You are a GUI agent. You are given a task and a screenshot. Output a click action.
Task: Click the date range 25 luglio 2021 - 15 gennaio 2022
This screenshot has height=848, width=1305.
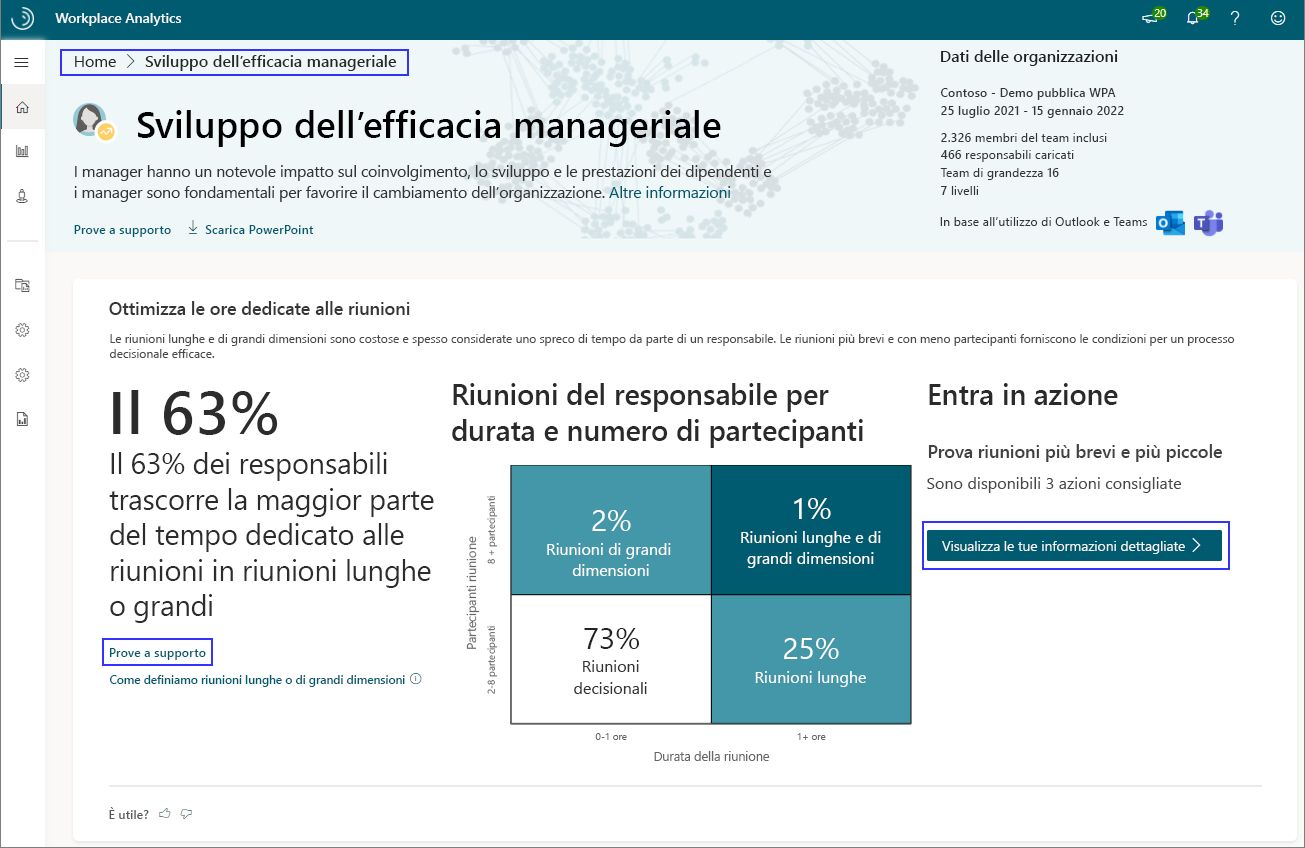pos(1032,111)
